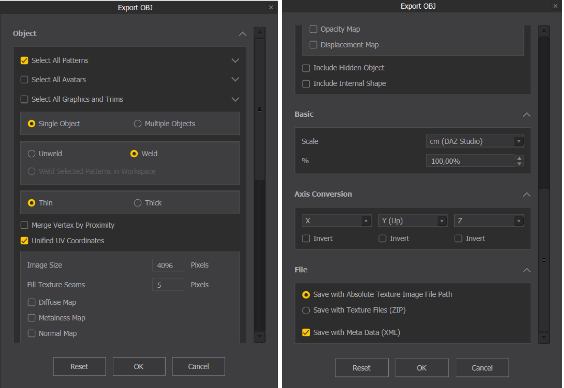Click the percent scale input field
The width and height of the screenshot is (564, 388).
coord(470,161)
